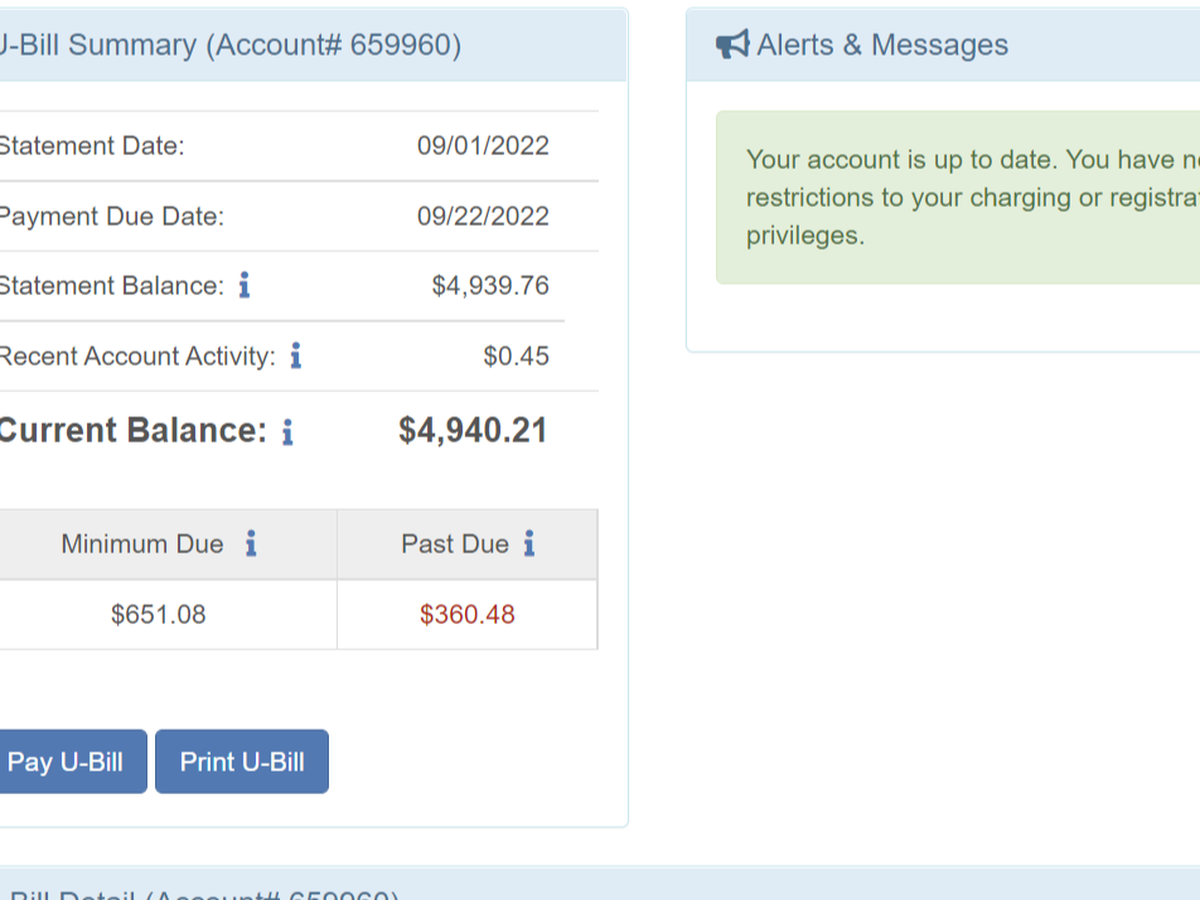This screenshot has height=900, width=1200.
Task: Click the Current Balance info icon
Action: point(287,432)
